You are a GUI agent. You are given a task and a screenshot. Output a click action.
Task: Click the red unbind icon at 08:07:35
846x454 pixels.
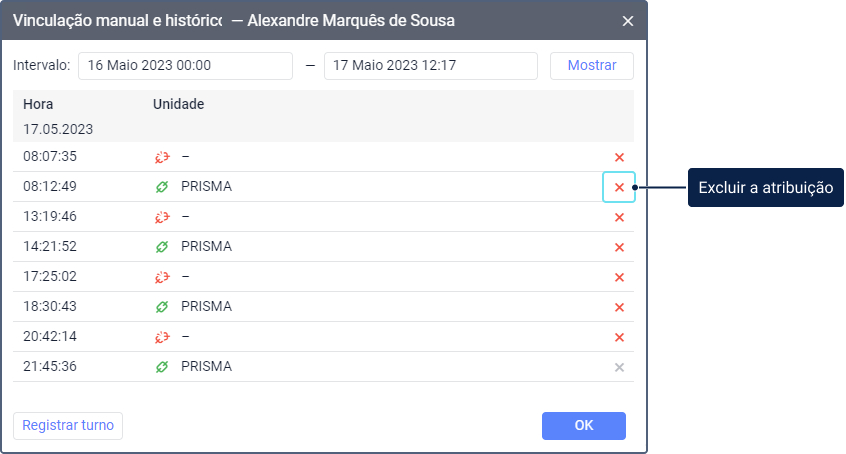[x=162, y=157]
